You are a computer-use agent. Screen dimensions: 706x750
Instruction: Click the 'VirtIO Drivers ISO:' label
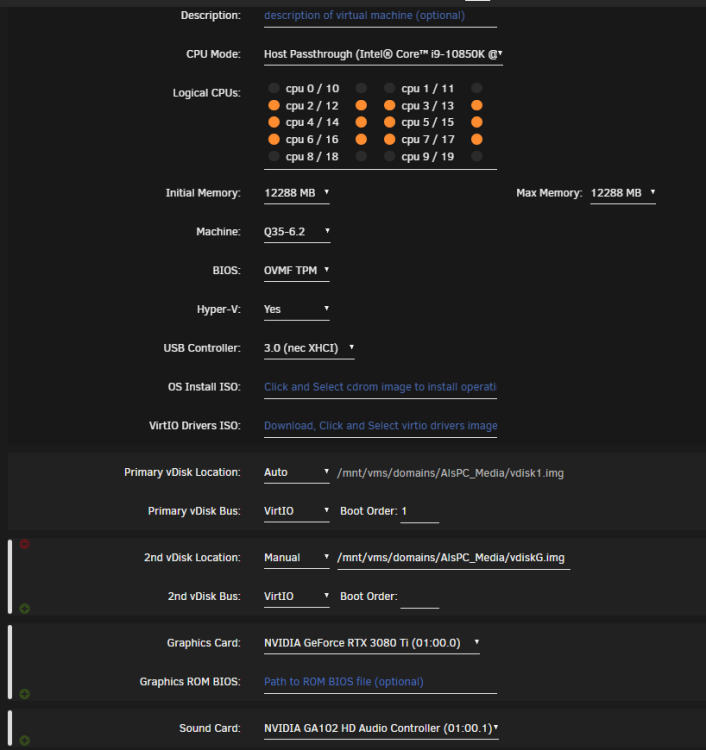pos(195,426)
